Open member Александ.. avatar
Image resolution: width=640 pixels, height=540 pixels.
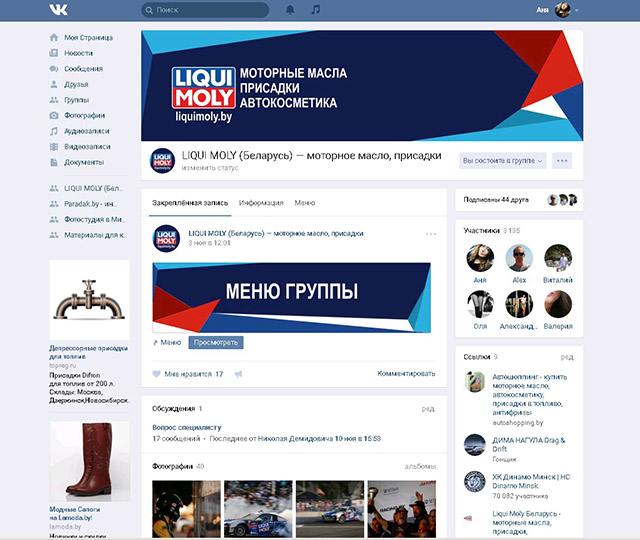[519, 304]
